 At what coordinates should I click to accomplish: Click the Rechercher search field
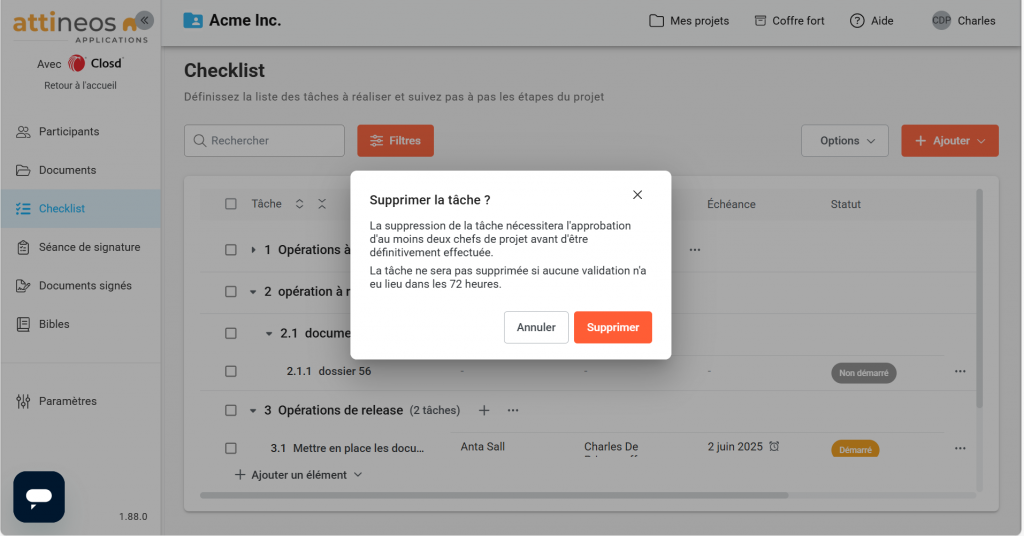[264, 141]
